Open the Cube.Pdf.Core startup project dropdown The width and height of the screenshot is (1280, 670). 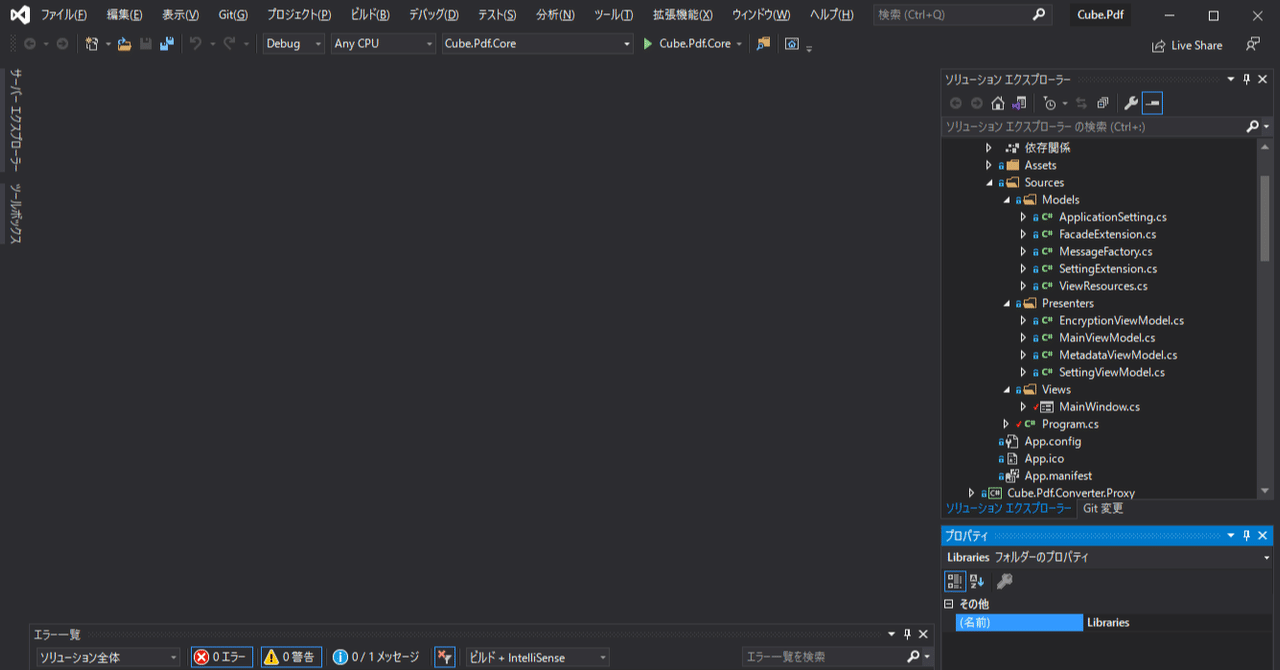click(x=538, y=44)
